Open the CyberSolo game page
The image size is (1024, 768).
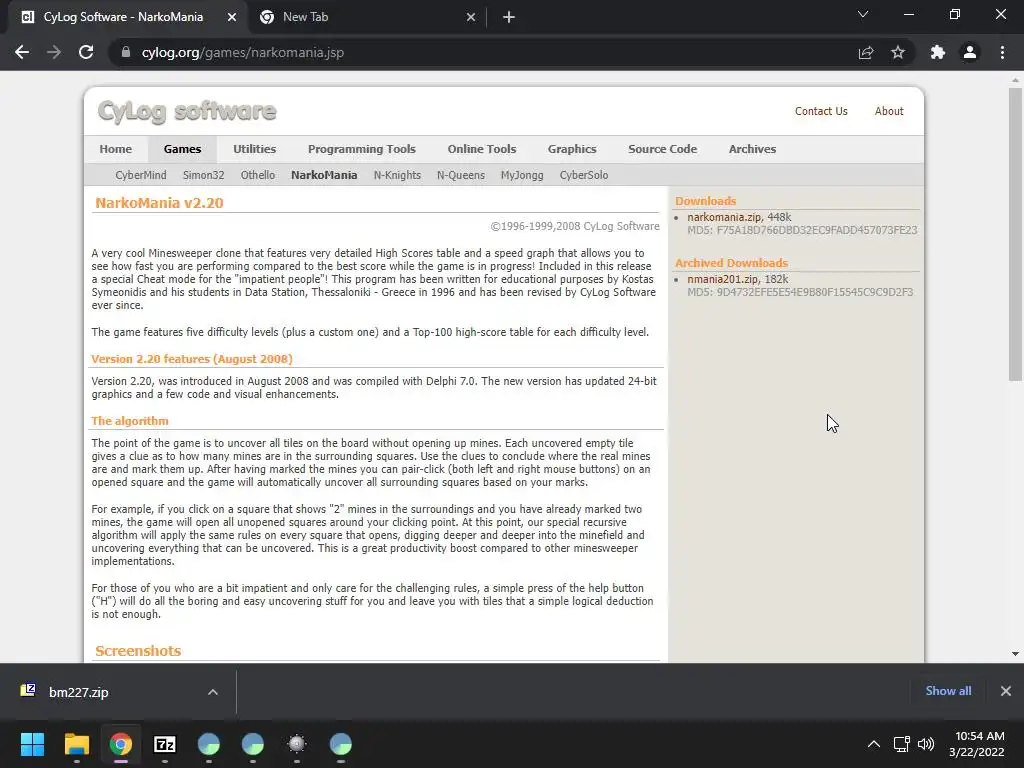click(584, 175)
